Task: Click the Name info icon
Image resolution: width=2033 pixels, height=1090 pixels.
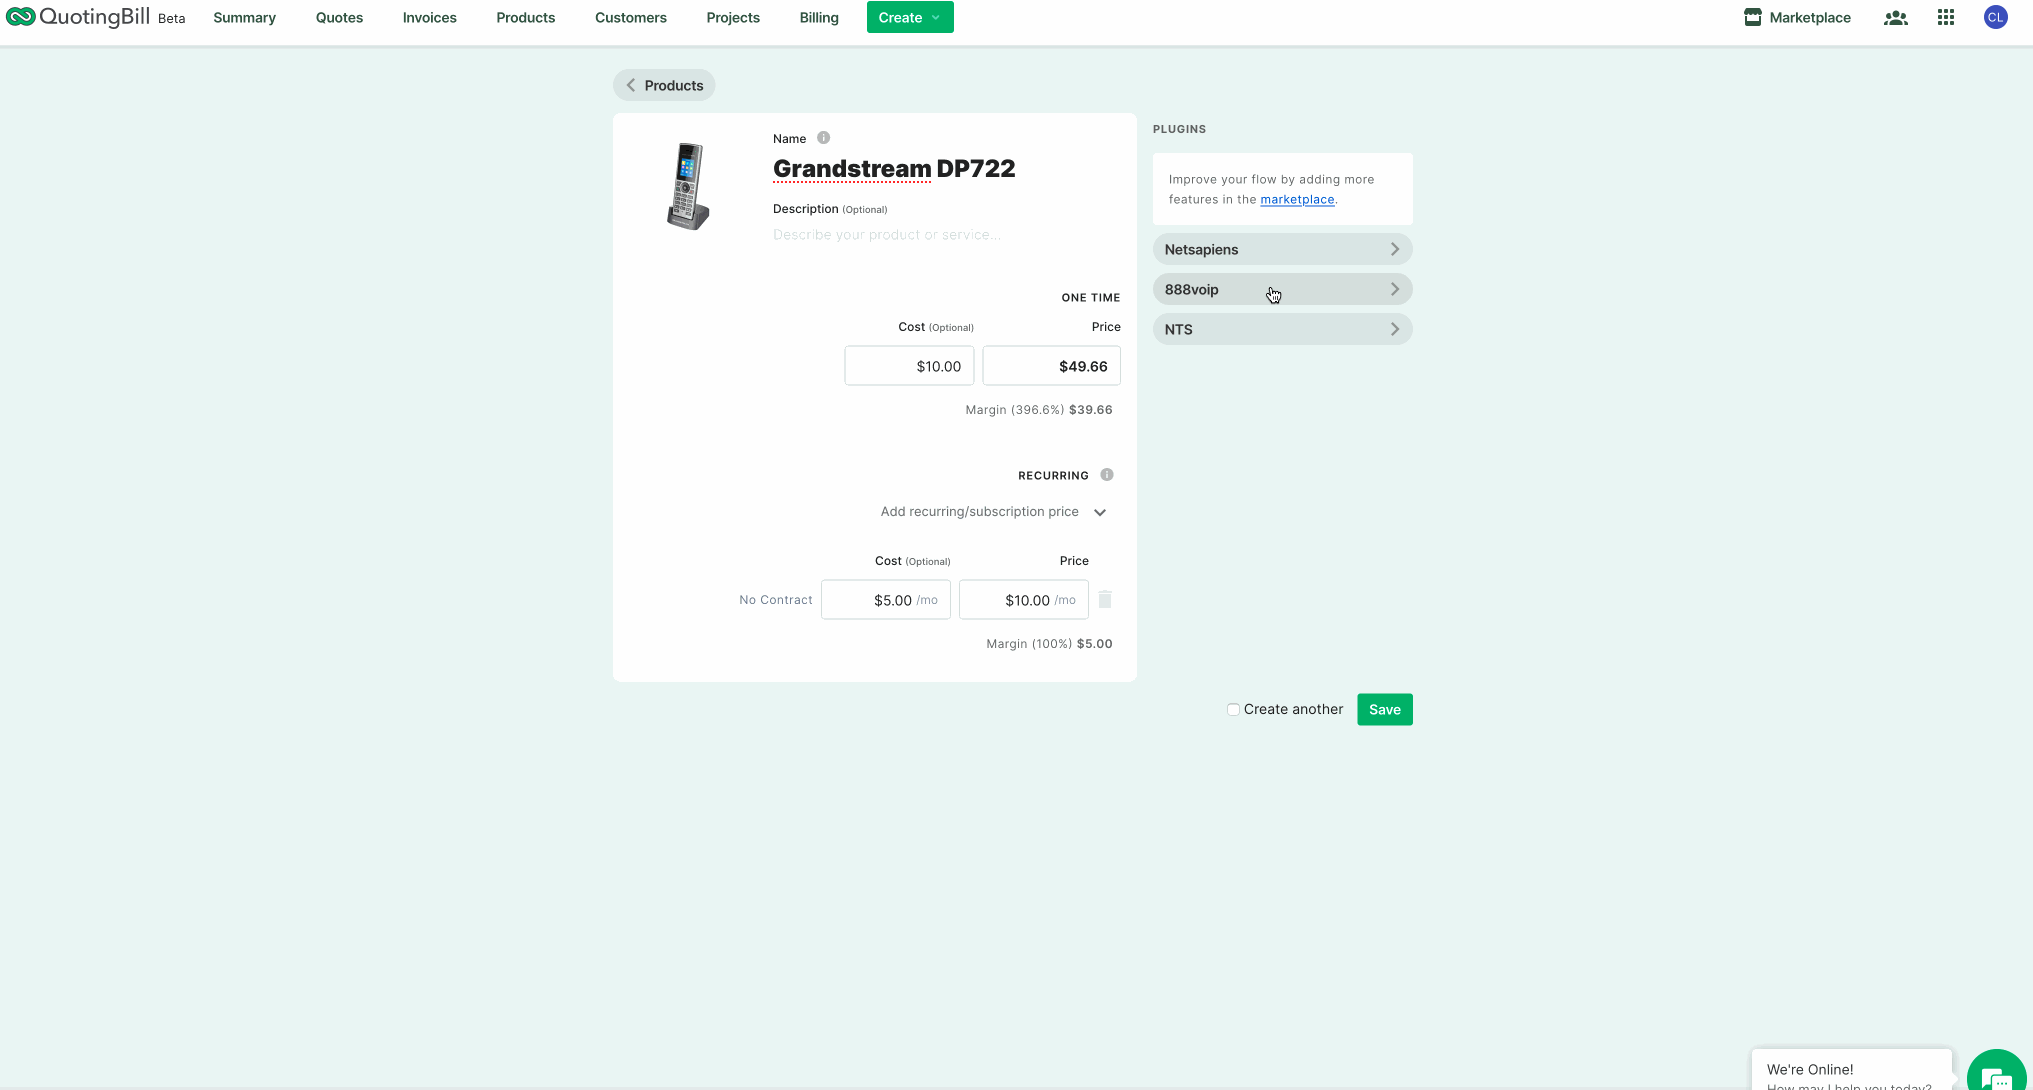Action: coord(823,138)
